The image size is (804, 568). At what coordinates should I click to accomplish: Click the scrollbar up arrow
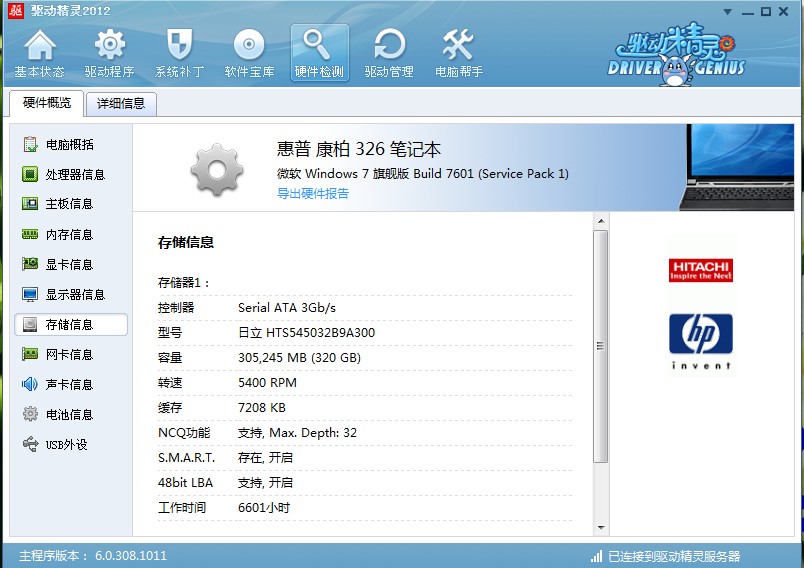[601, 221]
